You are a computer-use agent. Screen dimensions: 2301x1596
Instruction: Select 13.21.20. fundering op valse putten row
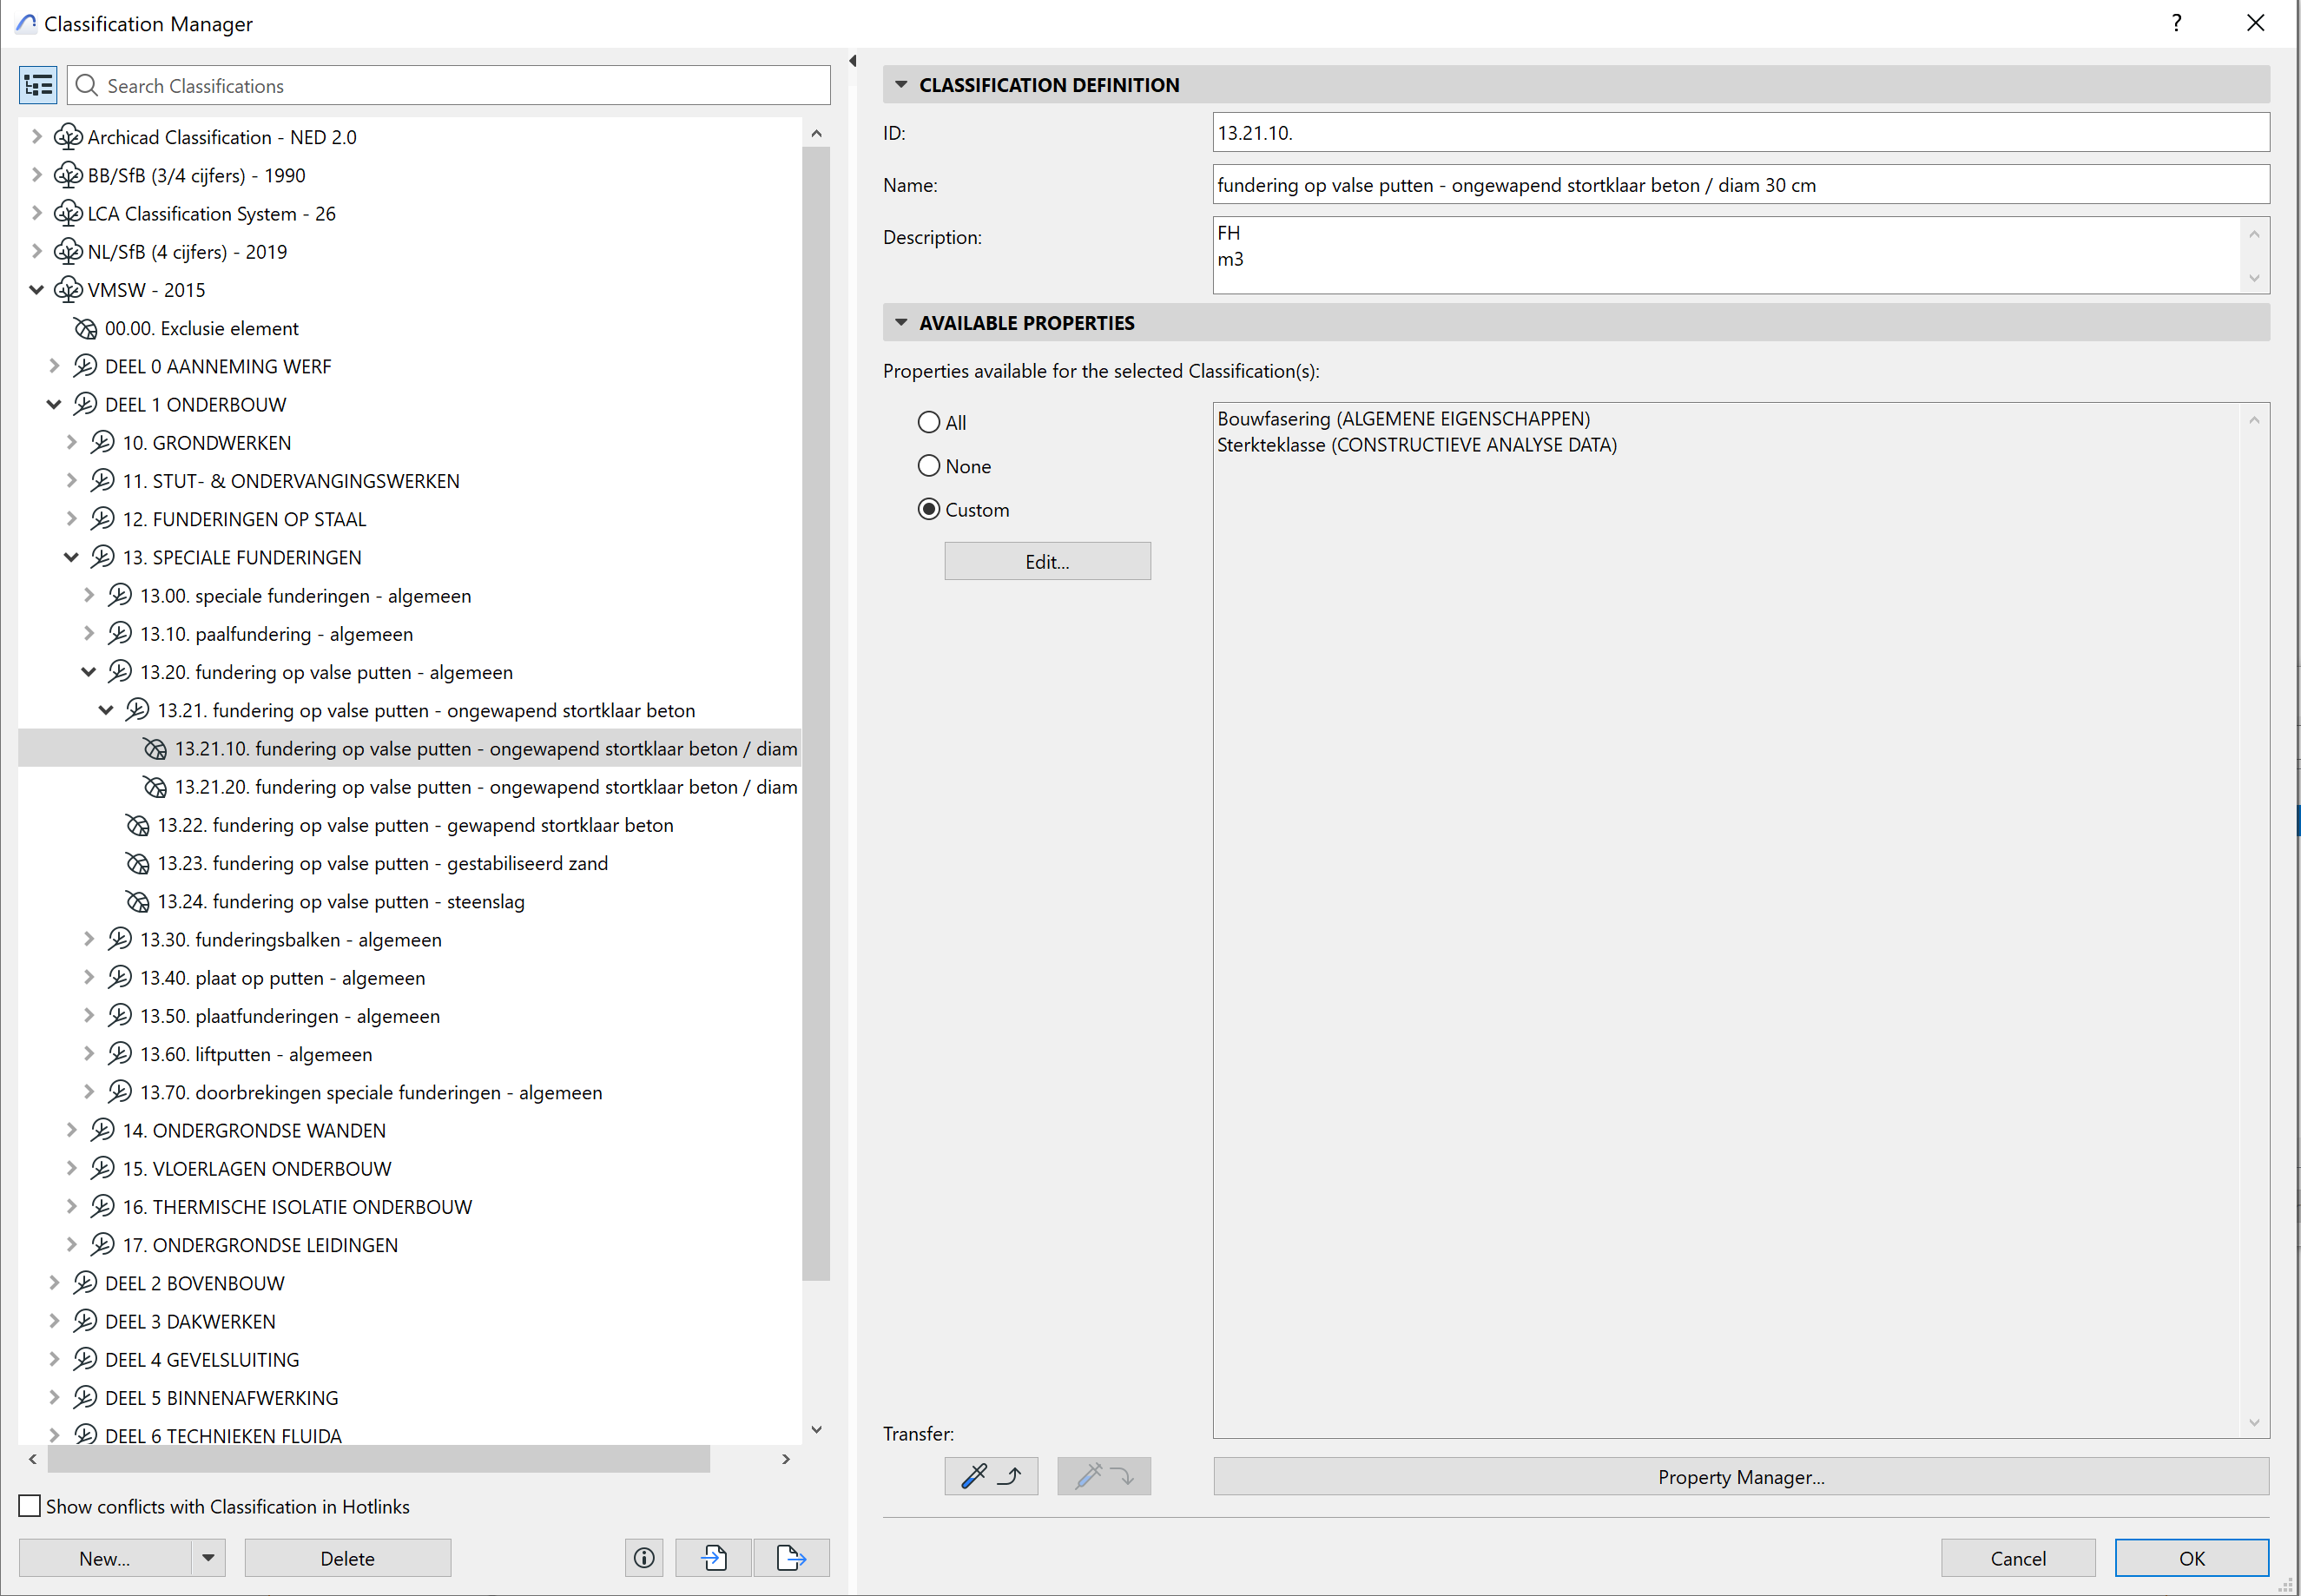pyautogui.click(x=410, y=787)
